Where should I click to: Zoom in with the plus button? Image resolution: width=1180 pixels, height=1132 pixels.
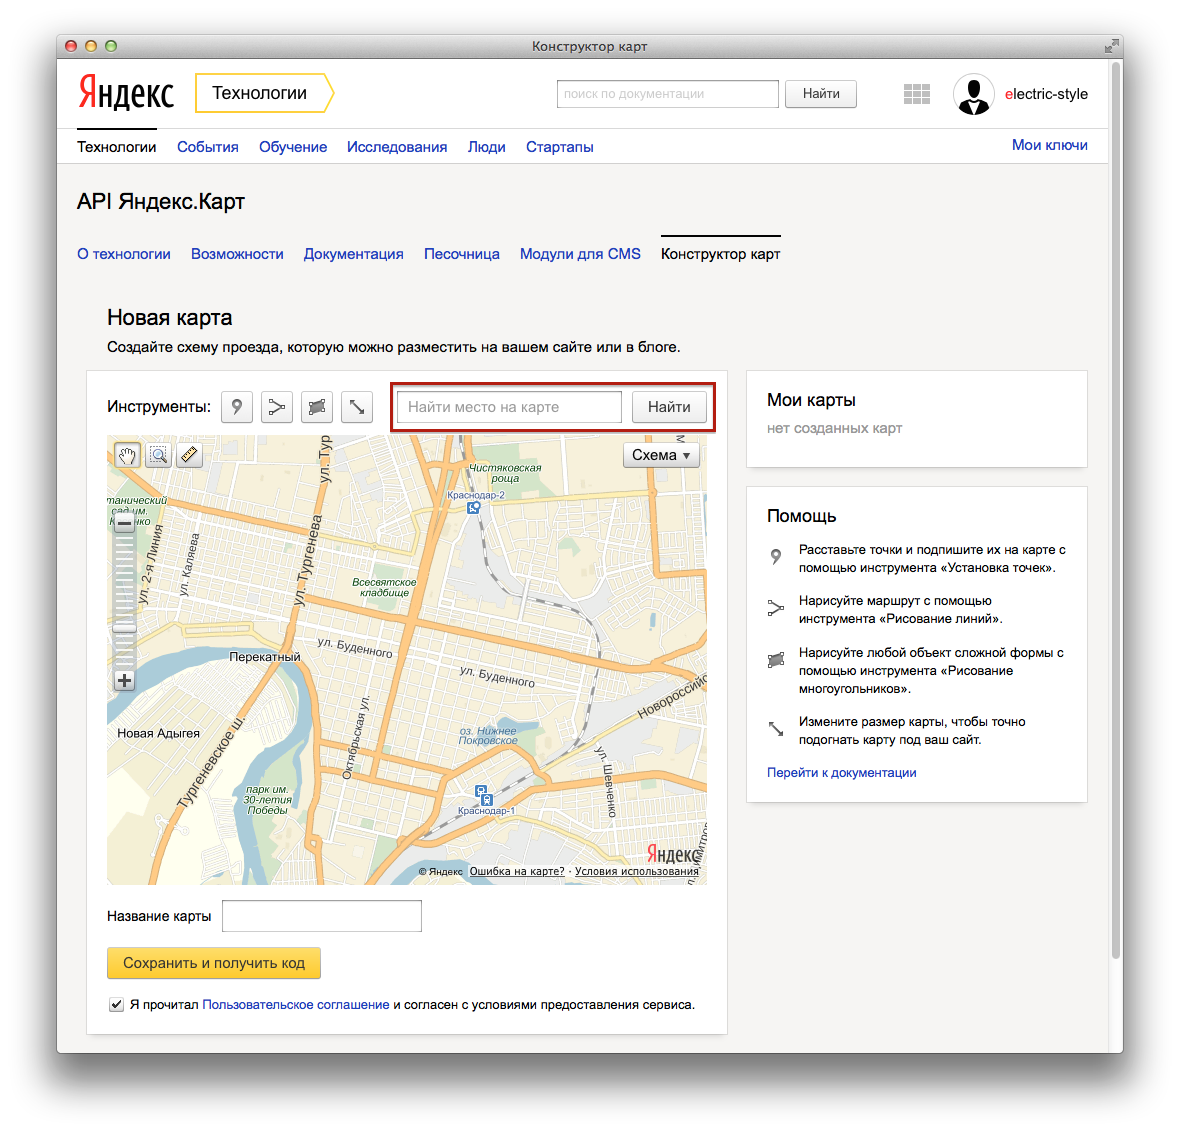(x=124, y=680)
